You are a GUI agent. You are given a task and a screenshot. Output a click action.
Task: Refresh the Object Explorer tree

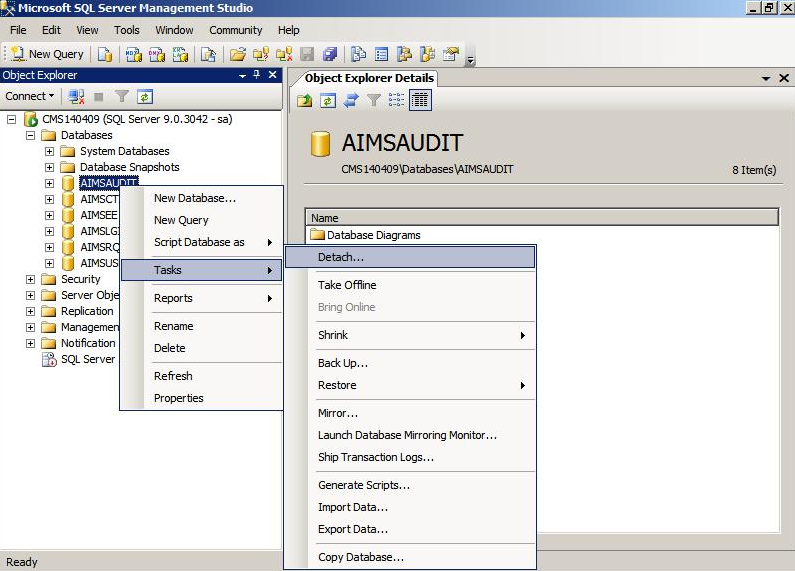[x=145, y=96]
